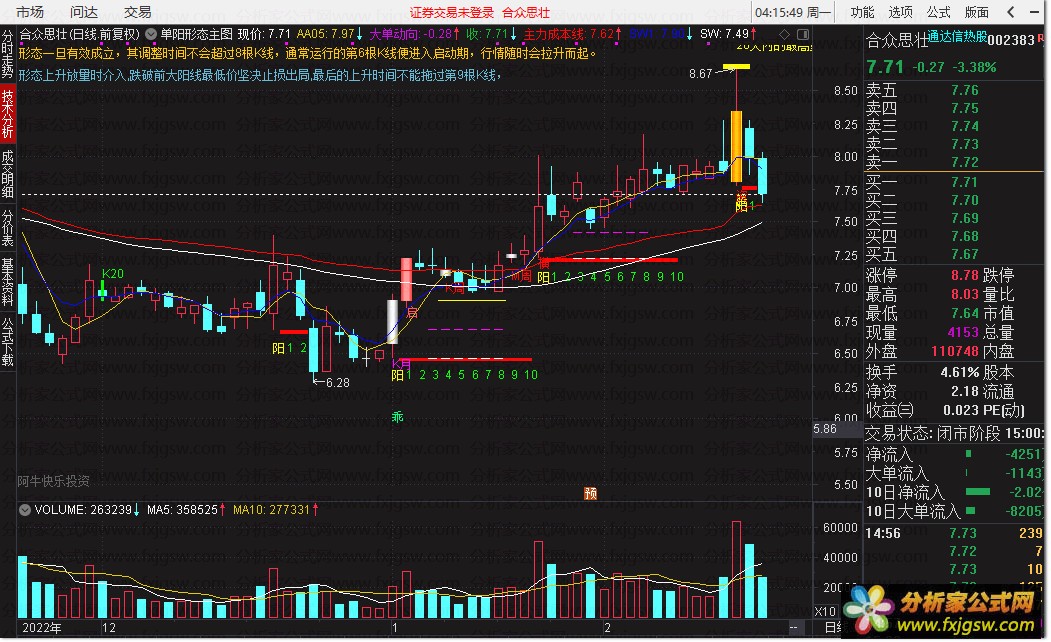This screenshot has width=1051, height=642.
Task: Click the 证券交易未登录 login notice
Action: 452,13
